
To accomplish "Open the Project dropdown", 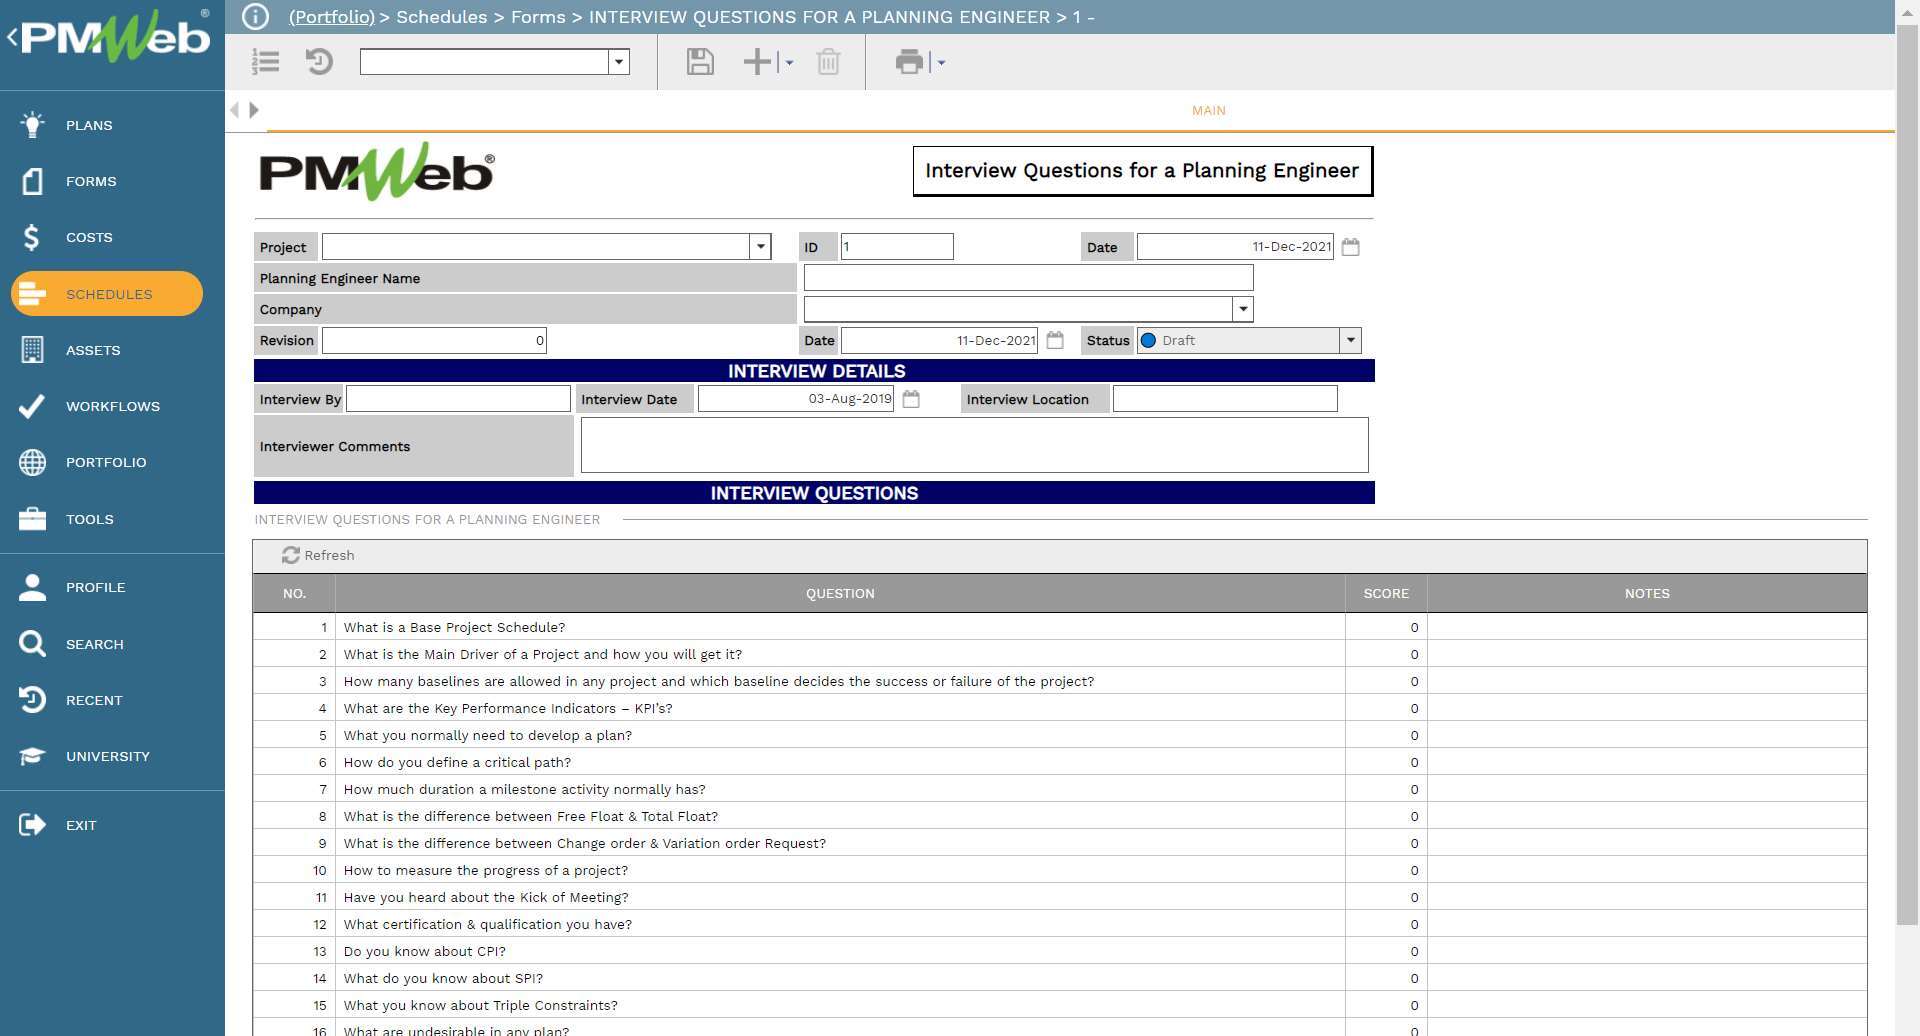I will click(760, 246).
